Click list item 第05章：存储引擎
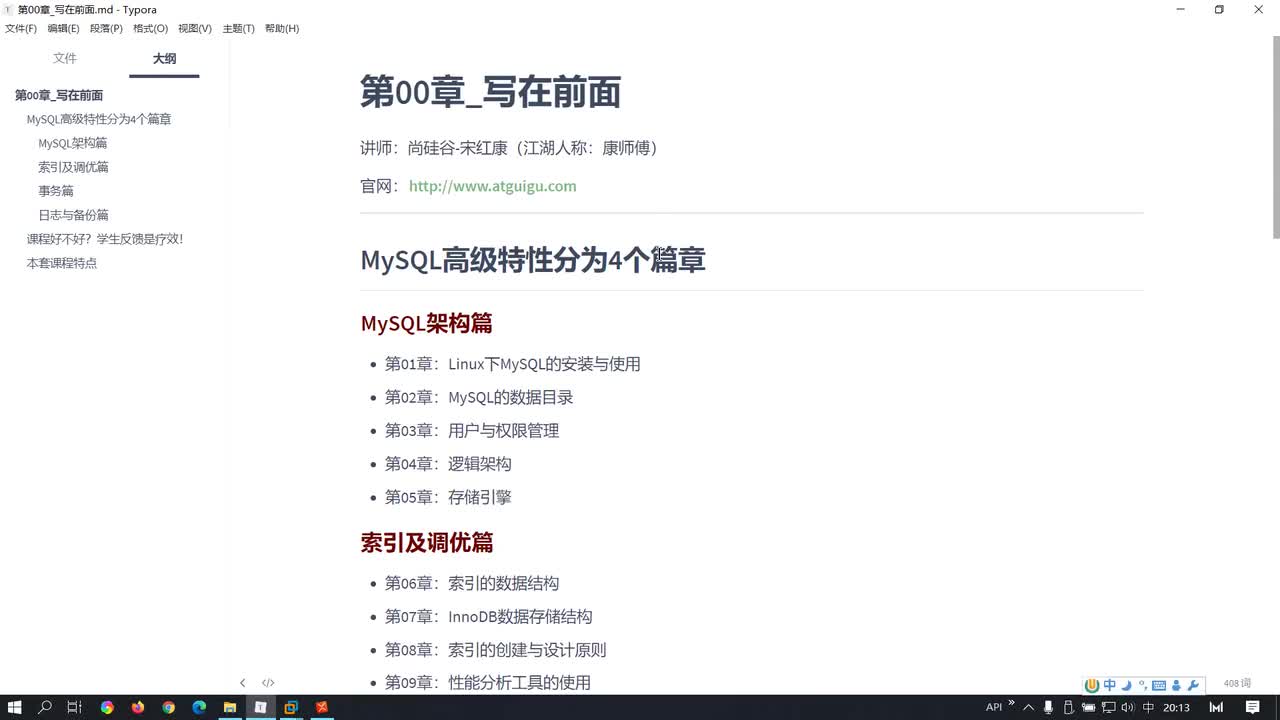The width and height of the screenshot is (1280, 720). click(x=448, y=497)
